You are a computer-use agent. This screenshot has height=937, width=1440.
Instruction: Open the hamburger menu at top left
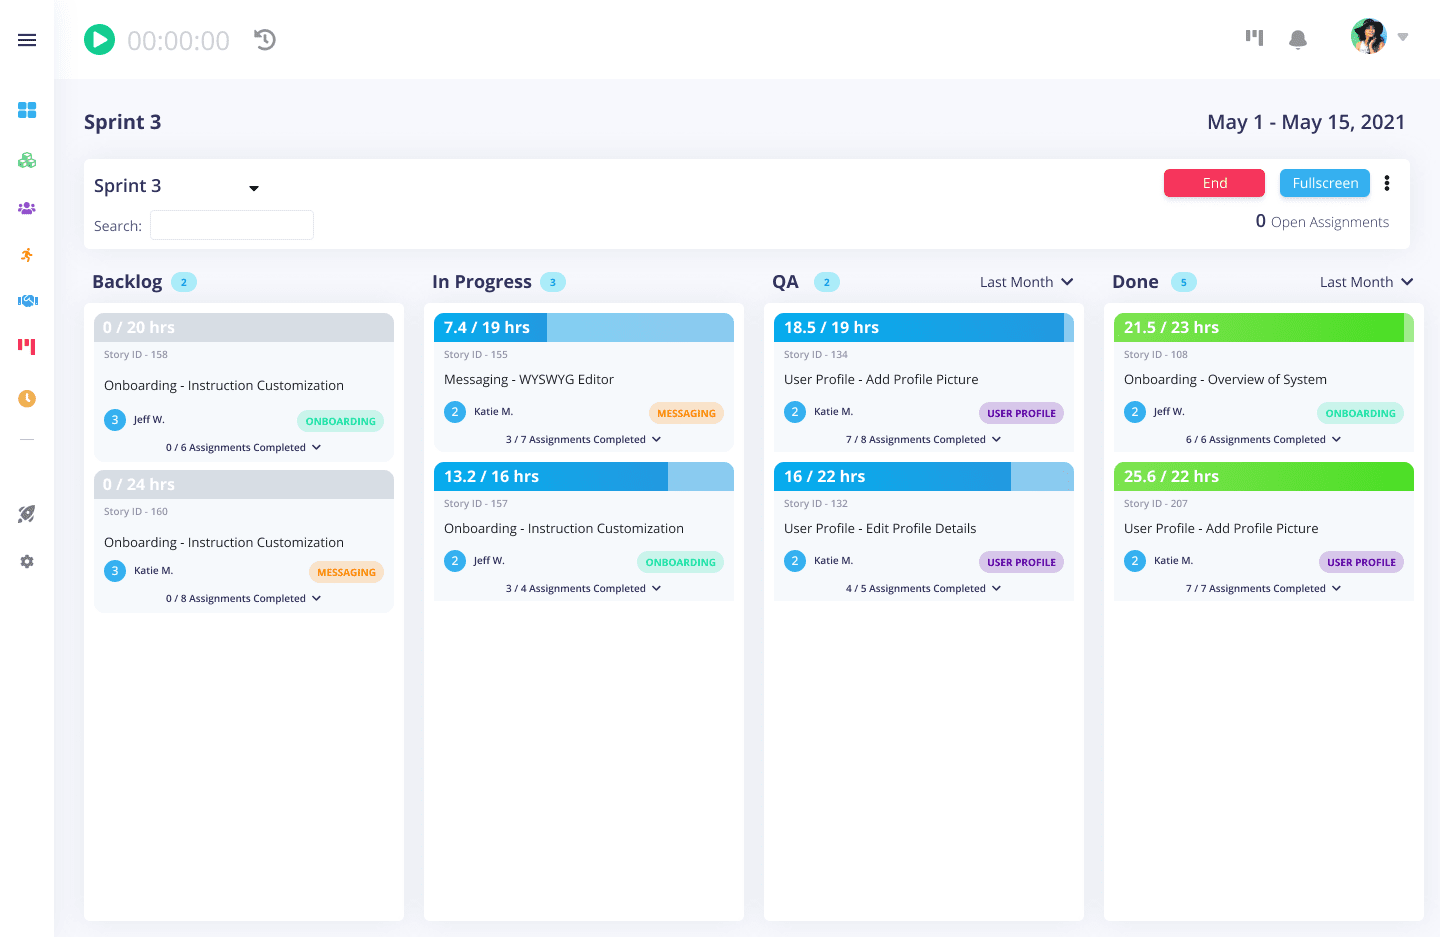pos(27,40)
